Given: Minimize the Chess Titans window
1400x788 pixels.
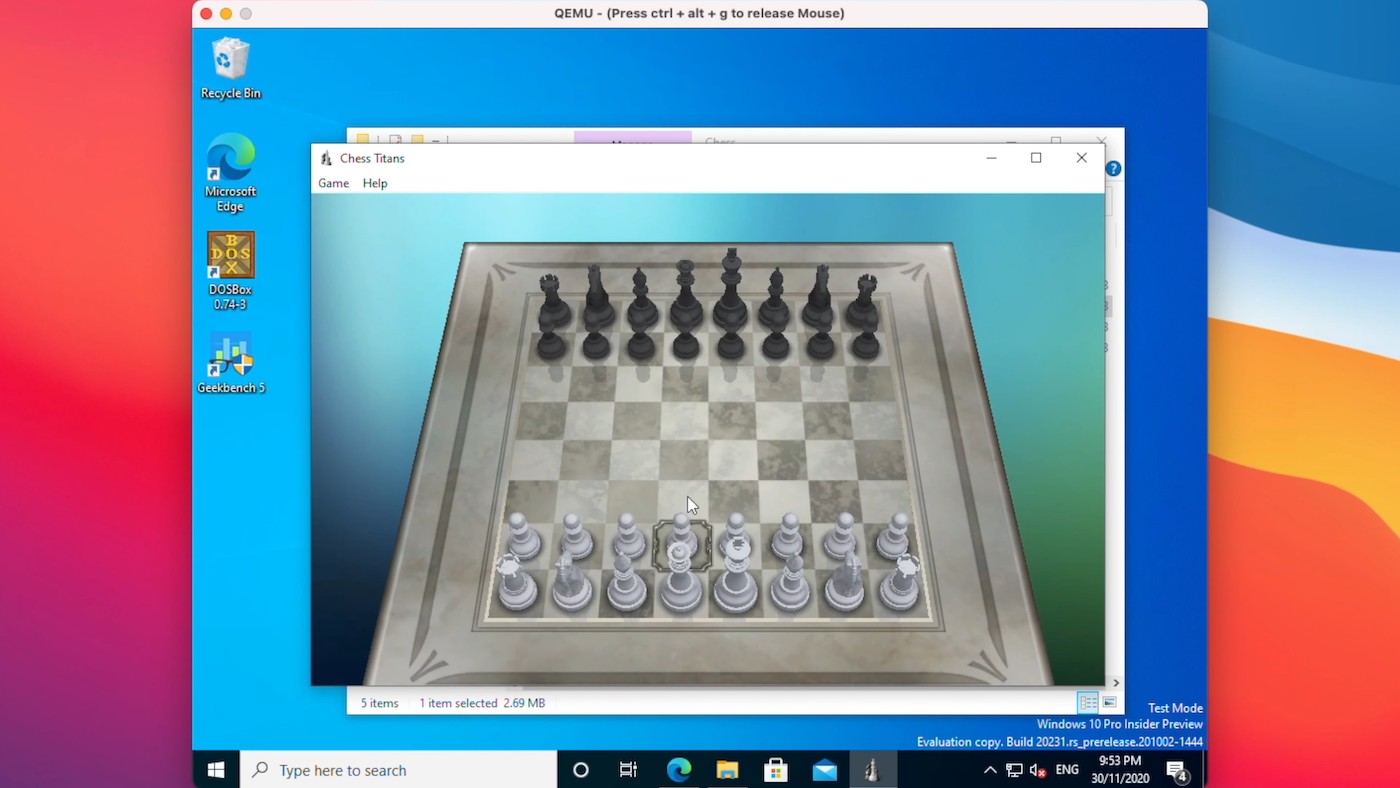Looking at the screenshot, I should coord(991,158).
